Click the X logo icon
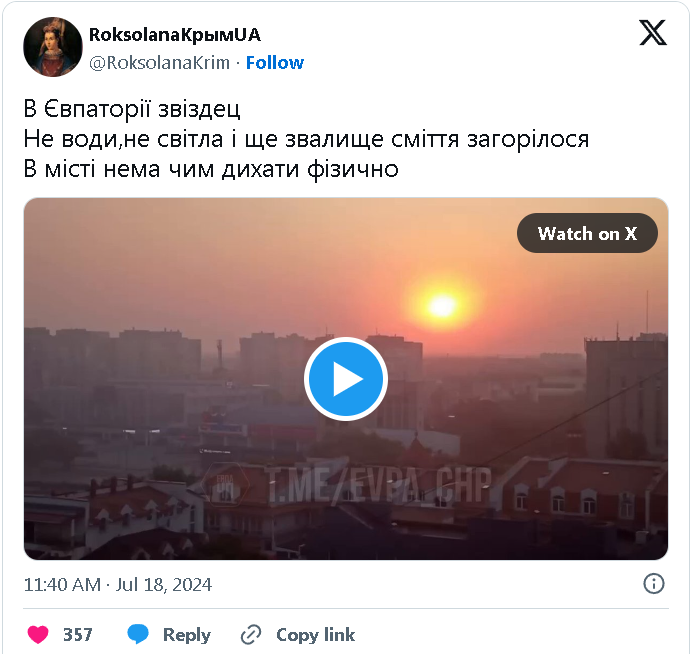 coord(653,33)
